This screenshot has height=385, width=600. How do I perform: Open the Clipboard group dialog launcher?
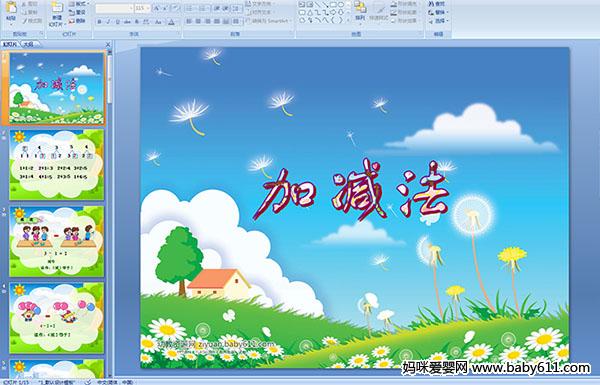41,34
